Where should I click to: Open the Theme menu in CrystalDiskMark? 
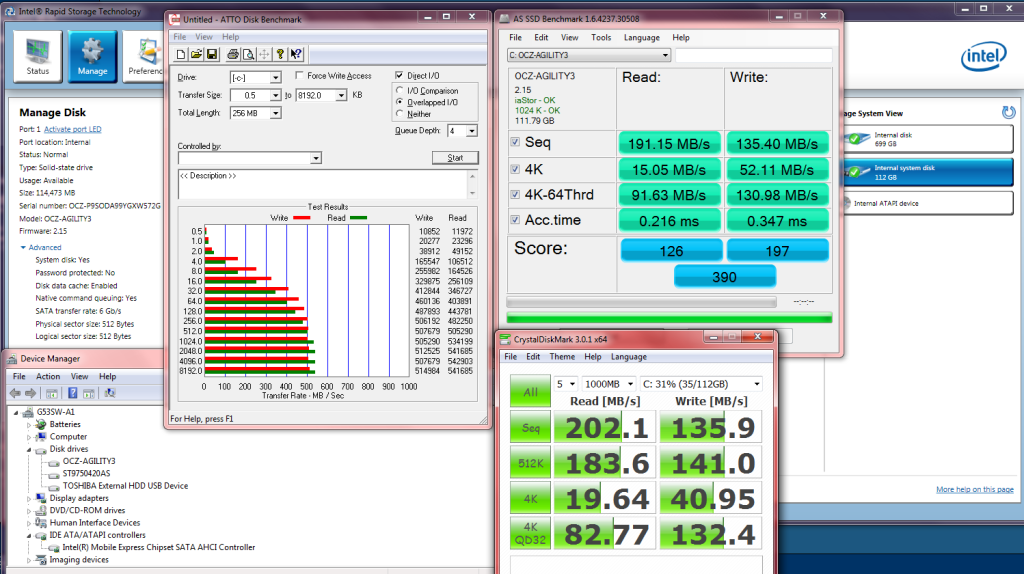562,357
